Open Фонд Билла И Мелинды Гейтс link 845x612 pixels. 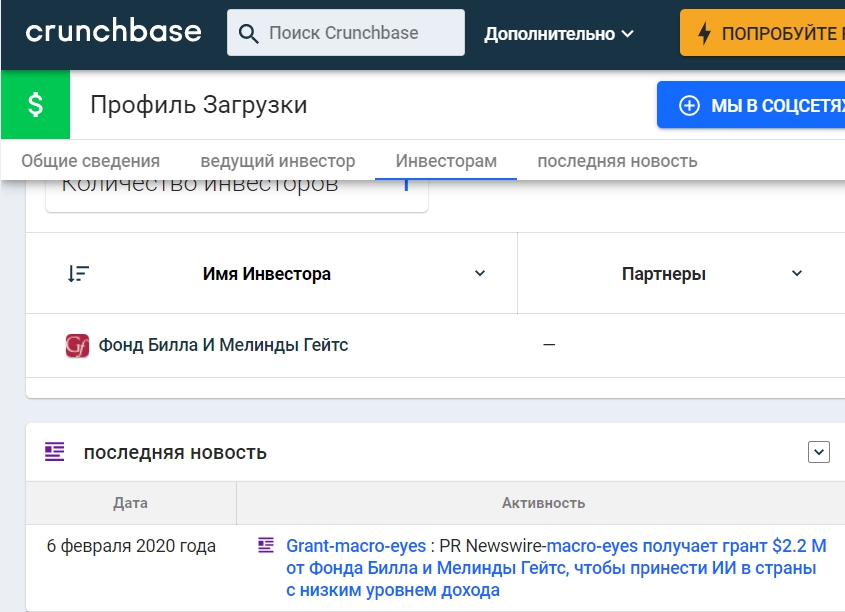(223, 345)
